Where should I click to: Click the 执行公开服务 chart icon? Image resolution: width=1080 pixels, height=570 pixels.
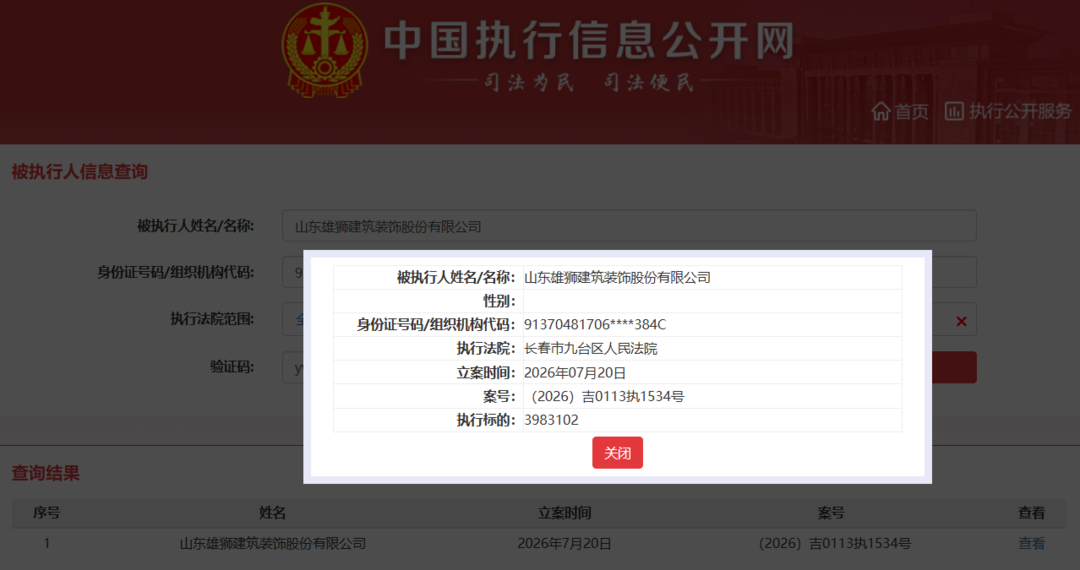pyautogui.click(x=954, y=111)
